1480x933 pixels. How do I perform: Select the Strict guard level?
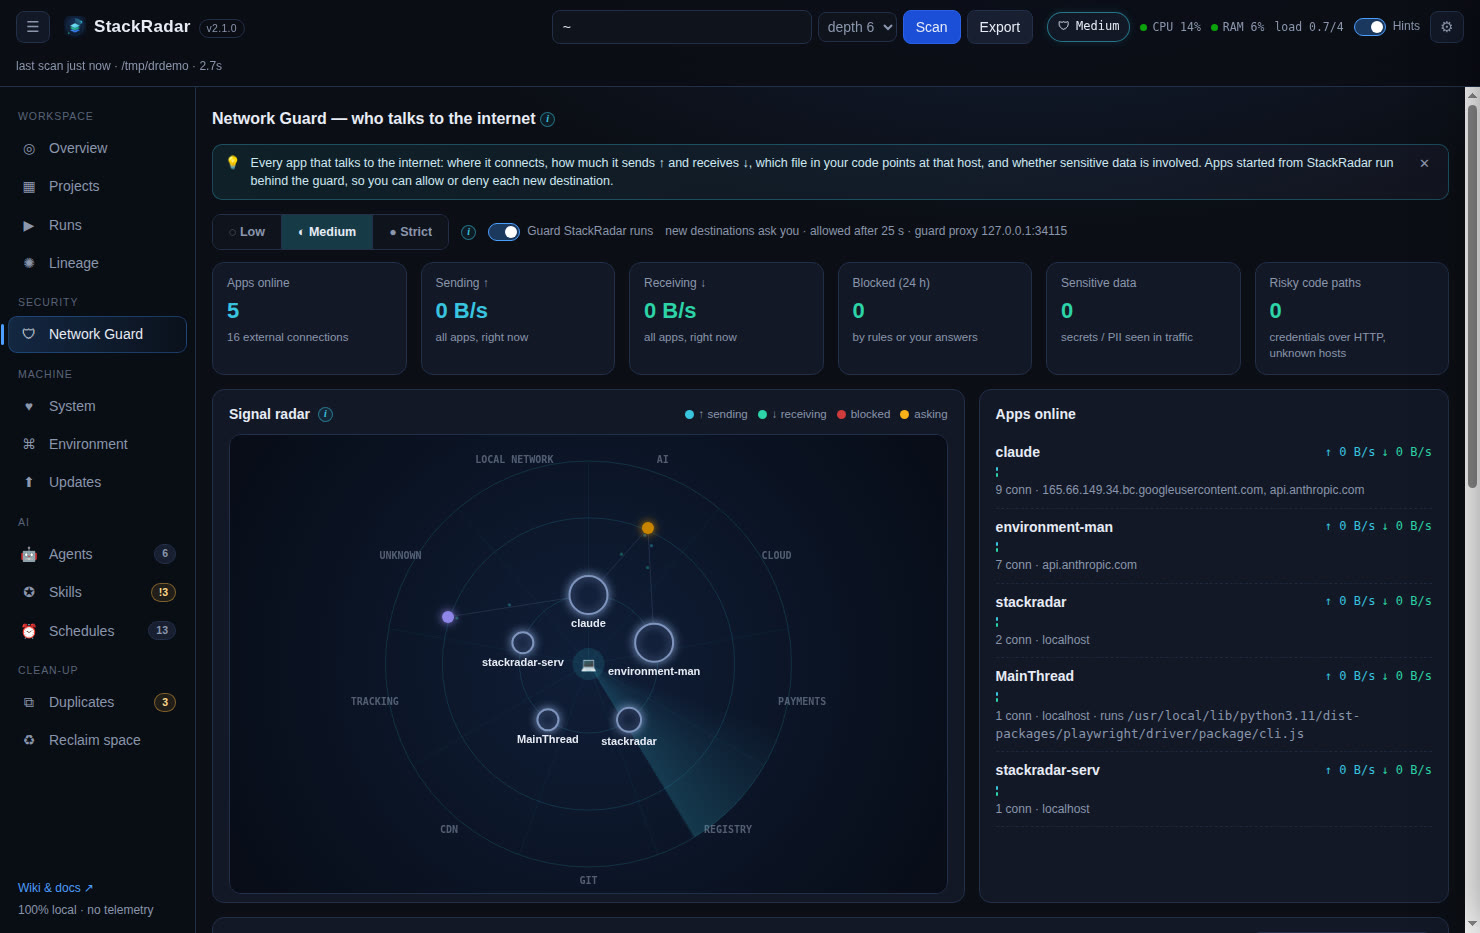pyautogui.click(x=411, y=232)
